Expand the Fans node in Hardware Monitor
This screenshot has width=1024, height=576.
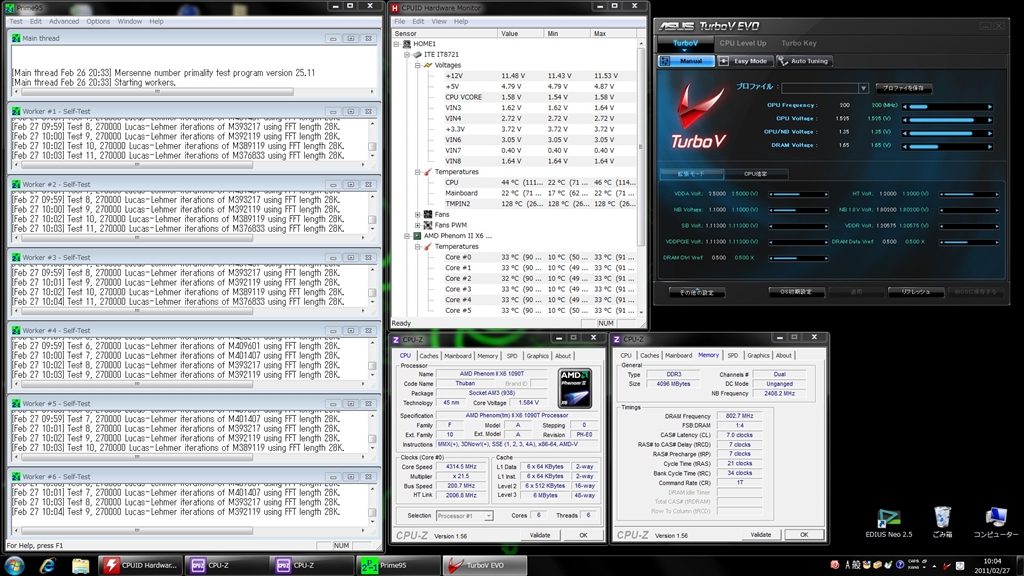pyautogui.click(x=419, y=214)
